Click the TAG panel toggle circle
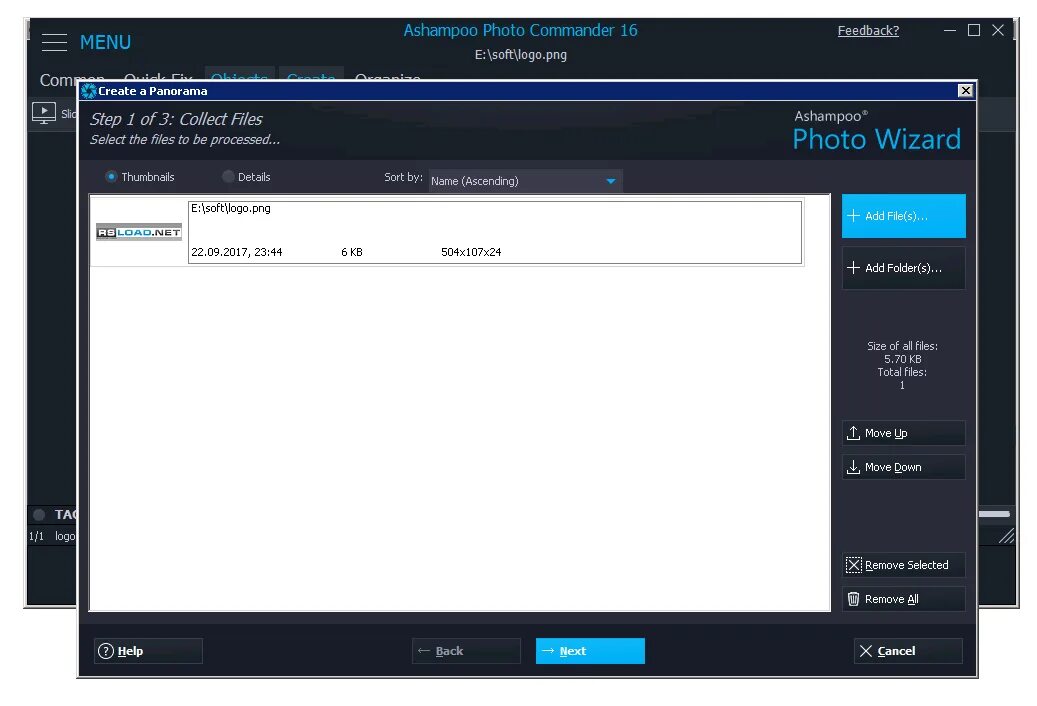The height and width of the screenshot is (706, 1037). (39, 514)
